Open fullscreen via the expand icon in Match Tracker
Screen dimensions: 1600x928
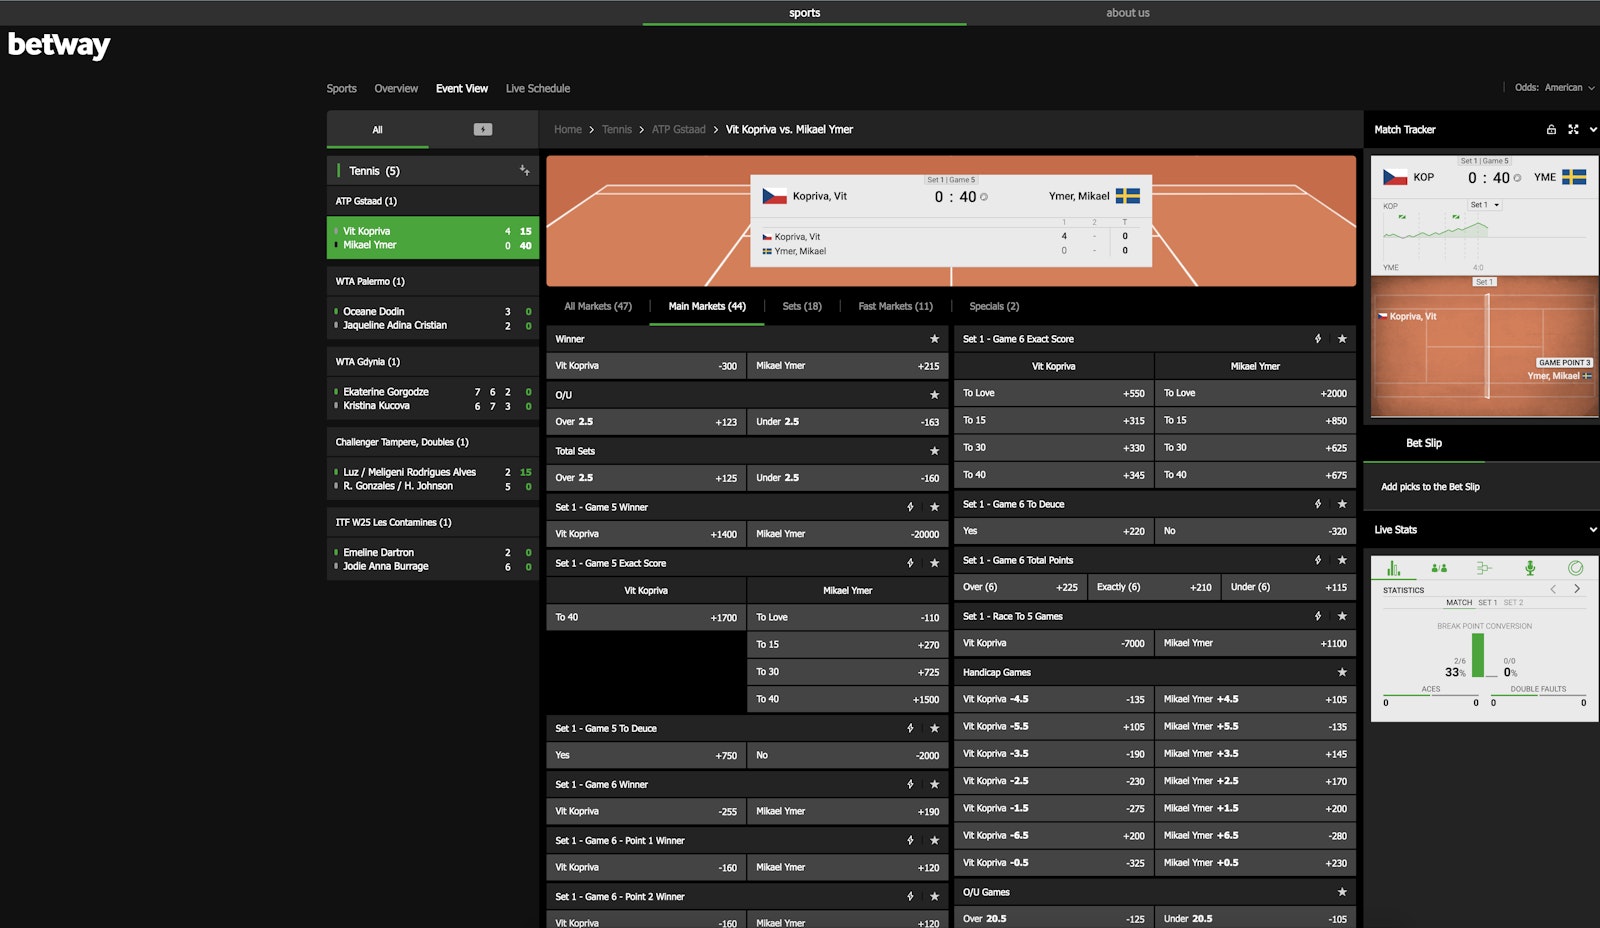click(x=1573, y=129)
